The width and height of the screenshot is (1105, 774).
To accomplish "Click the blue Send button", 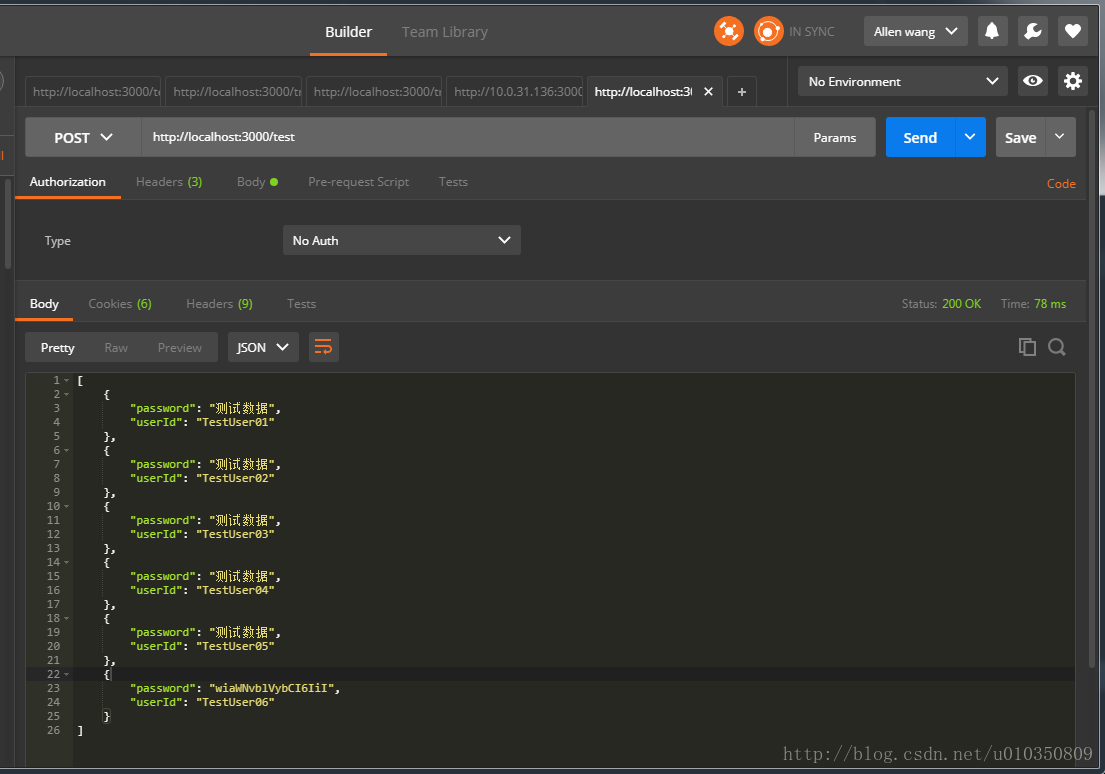I will [x=920, y=137].
